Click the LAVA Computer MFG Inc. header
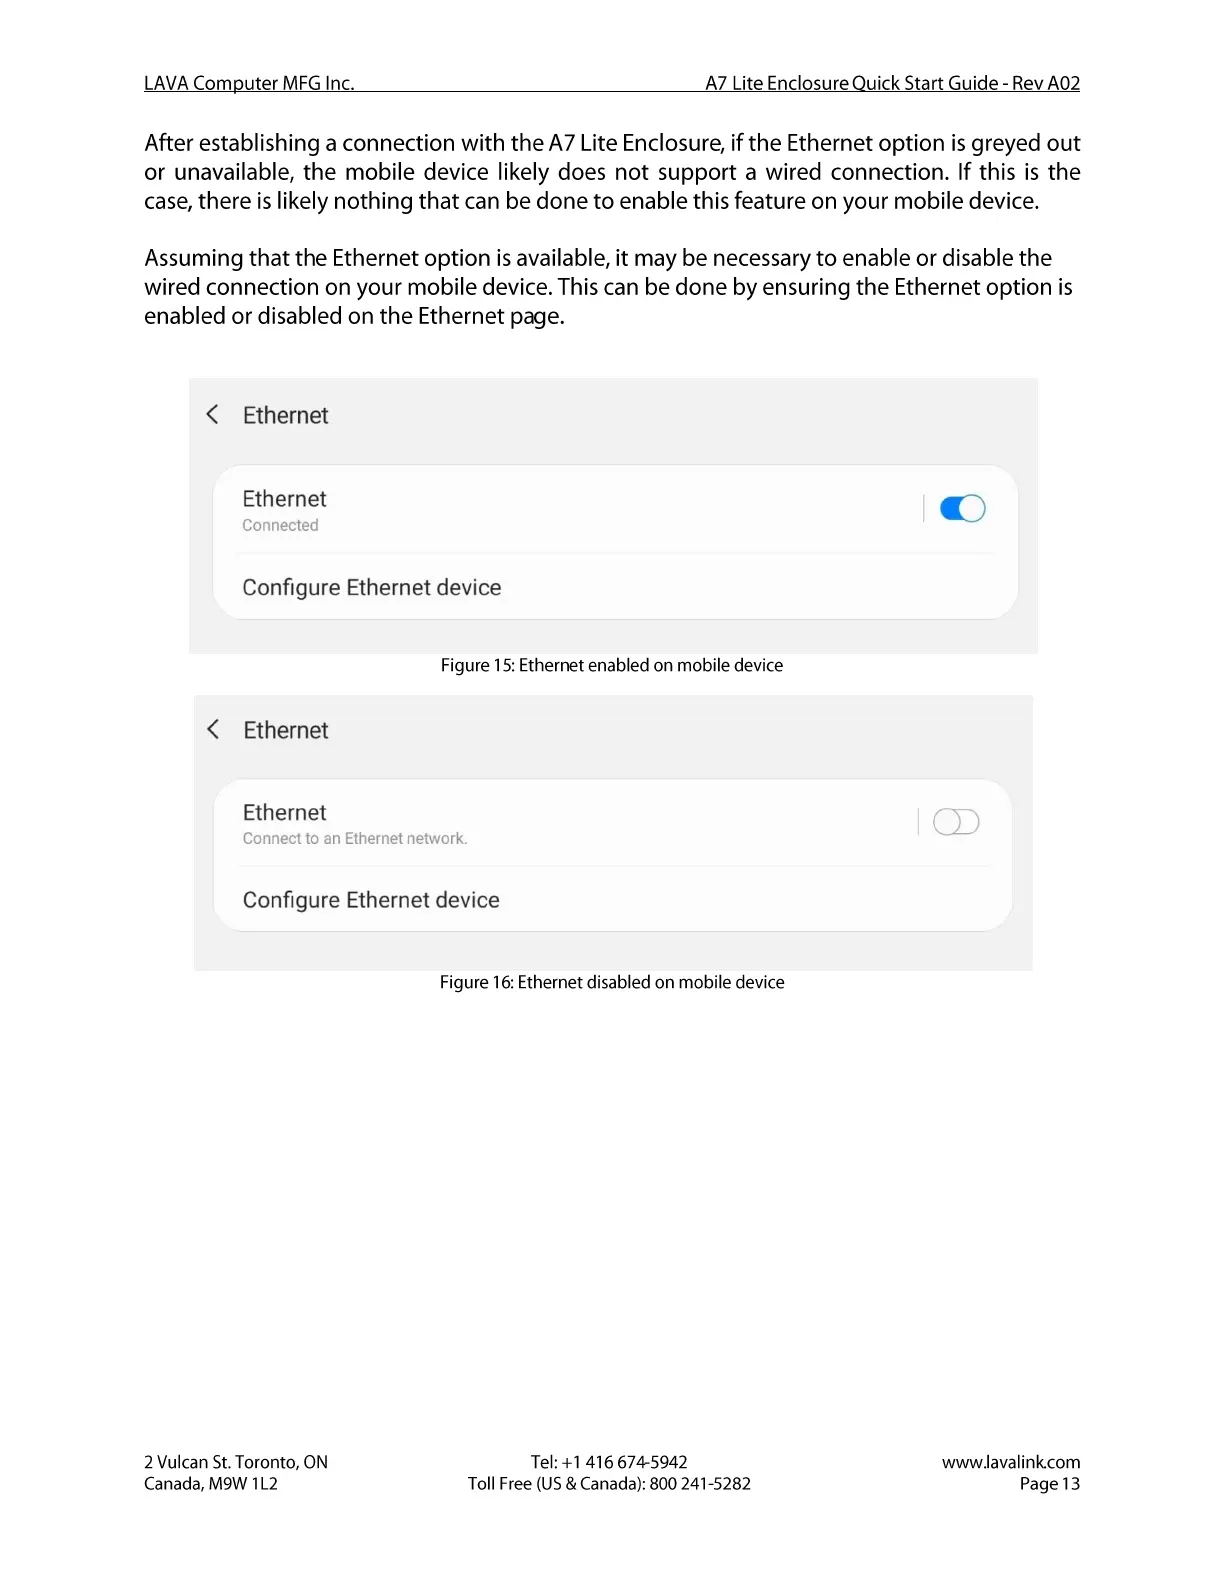 [249, 83]
